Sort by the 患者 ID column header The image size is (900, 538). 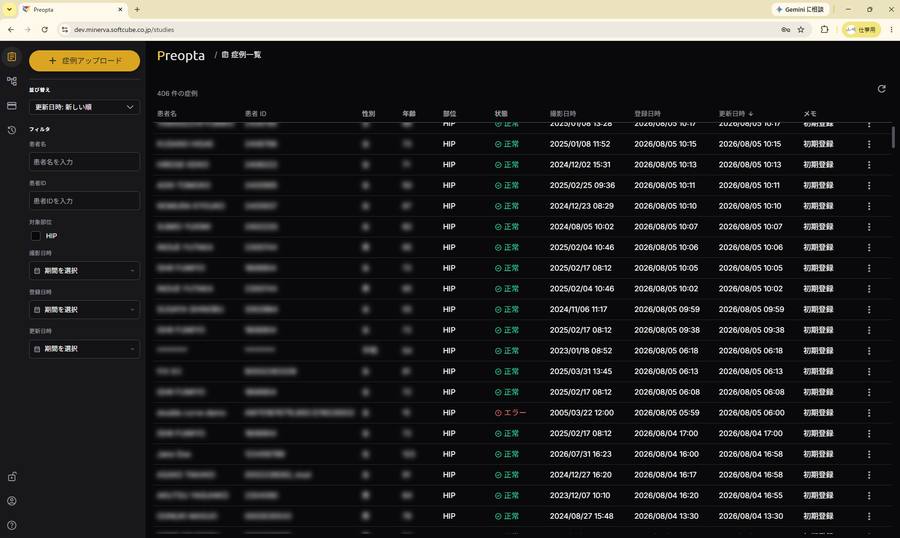tap(255, 114)
